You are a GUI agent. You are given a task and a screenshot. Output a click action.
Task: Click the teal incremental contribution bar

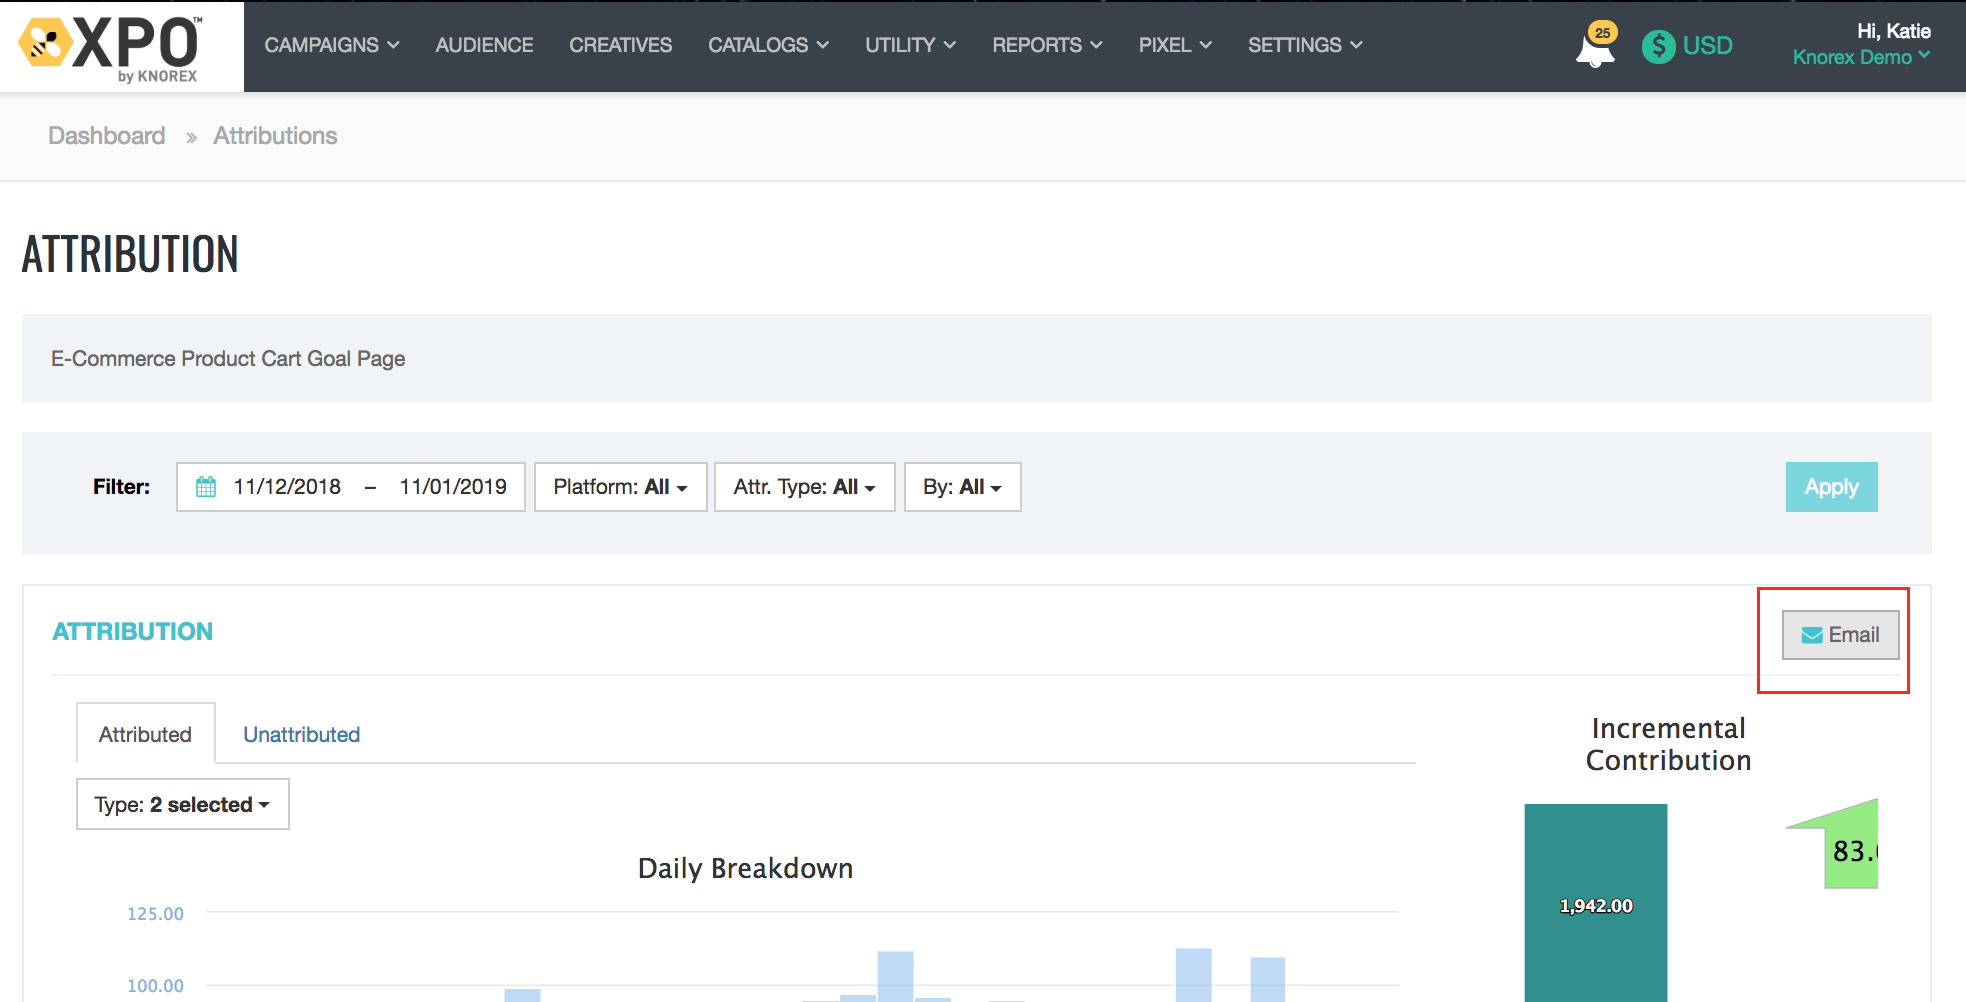tap(1595, 900)
